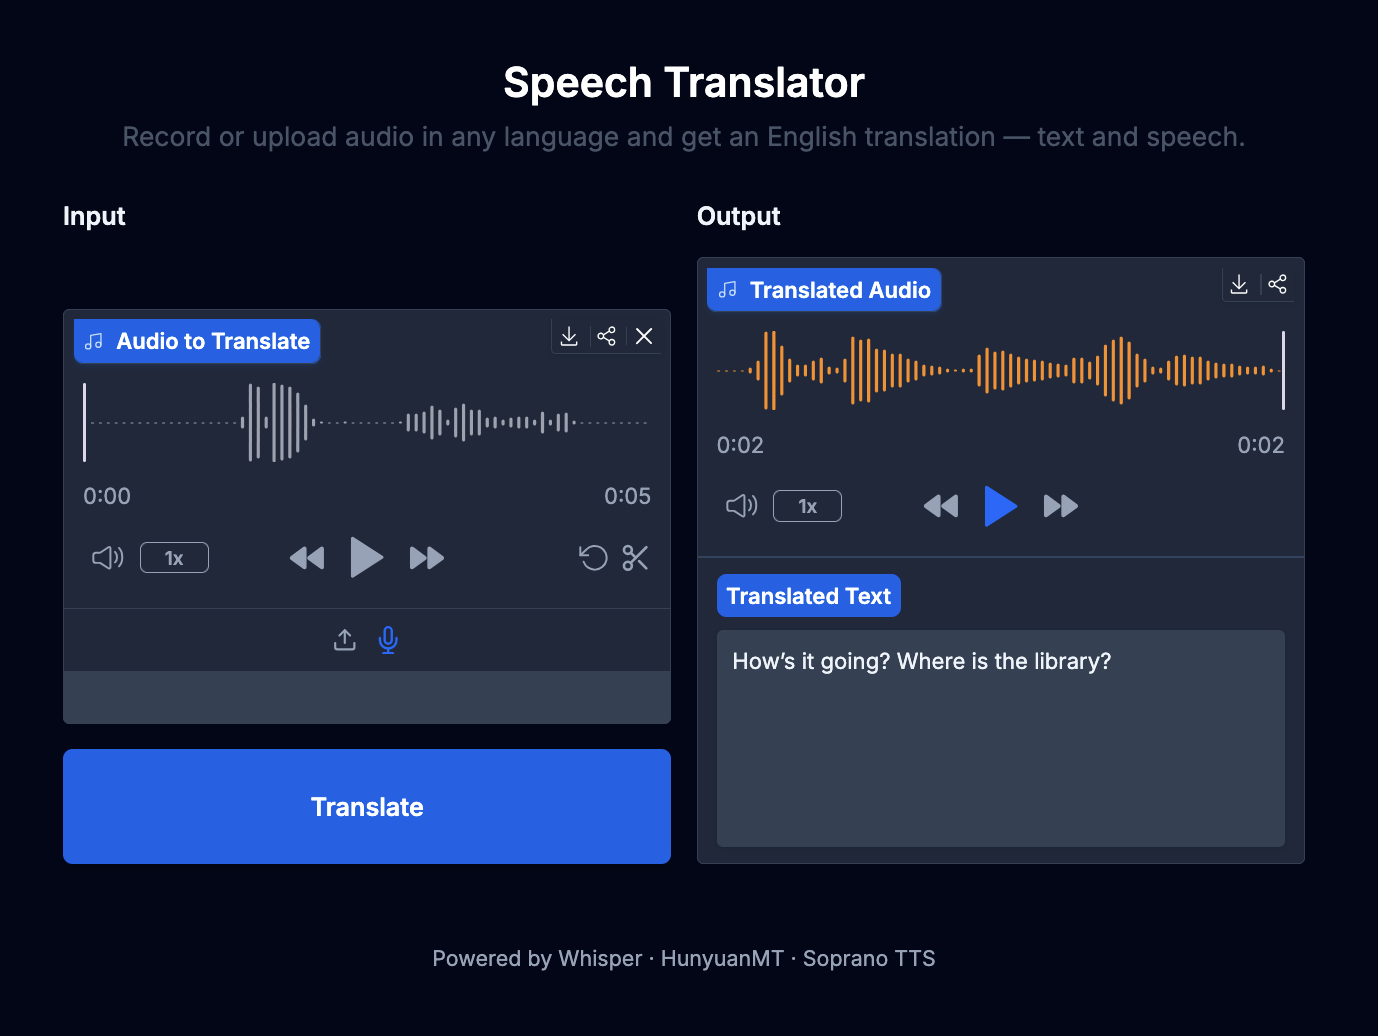The height and width of the screenshot is (1036, 1378).
Task: Click into the Translated Text box
Action: pyautogui.click(x=1000, y=738)
